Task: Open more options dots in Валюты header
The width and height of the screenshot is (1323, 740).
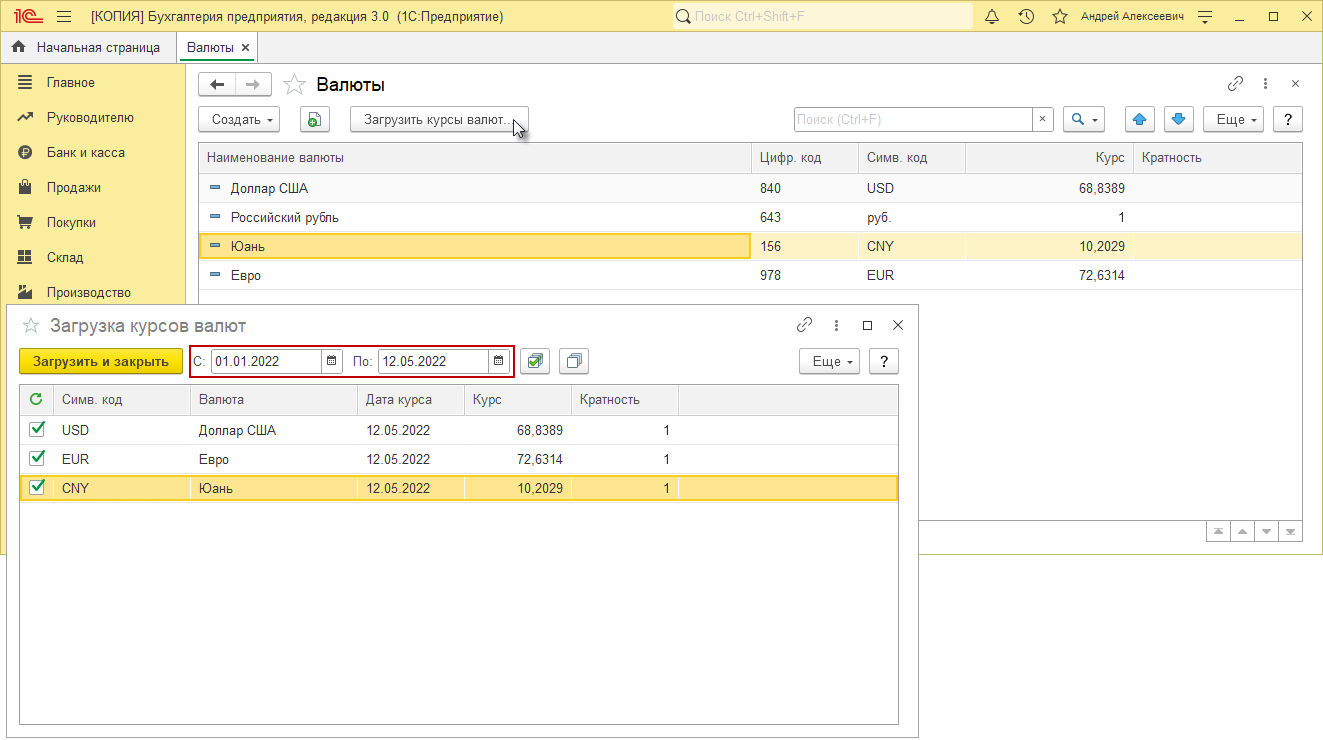Action: tap(1265, 84)
